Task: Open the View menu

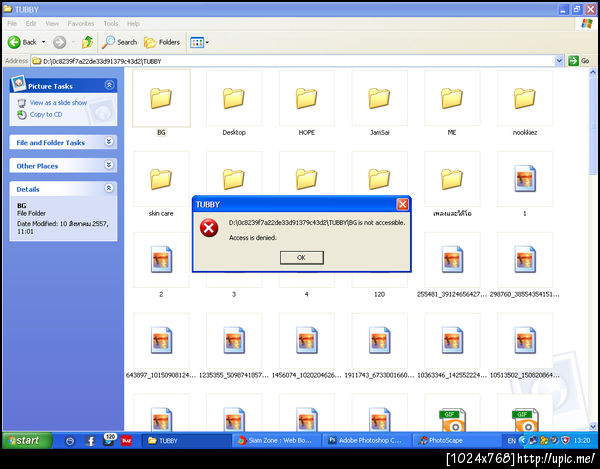Action: click(x=52, y=24)
